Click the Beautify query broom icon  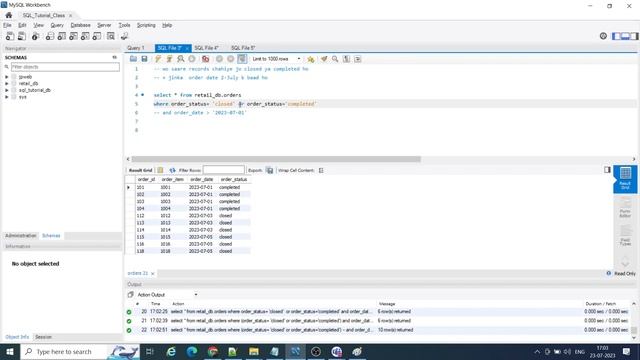tap(324, 59)
